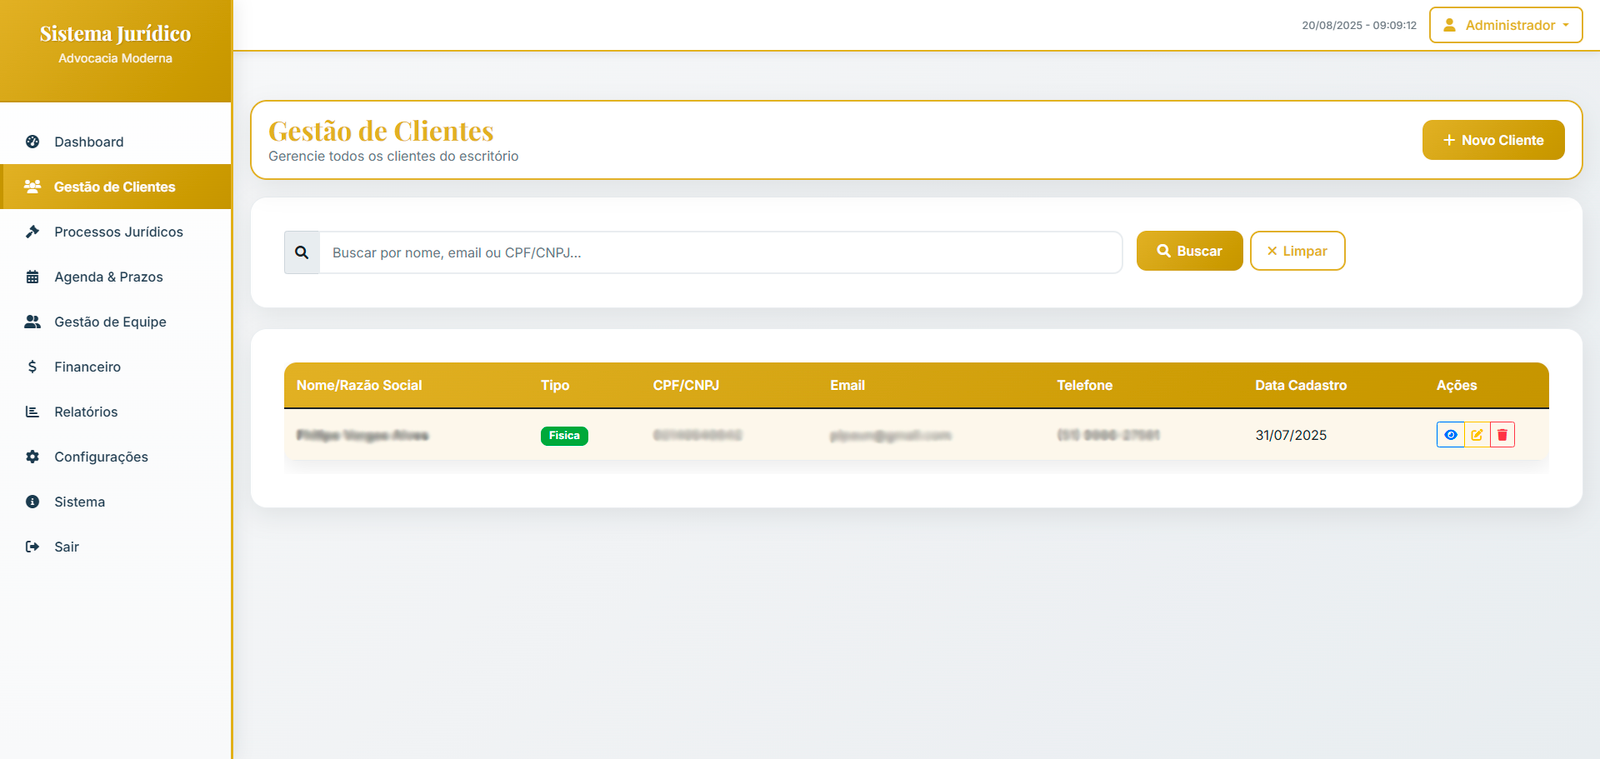The image size is (1600, 759).
Task: View client details with the eye icon
Action: [1450, 435]
